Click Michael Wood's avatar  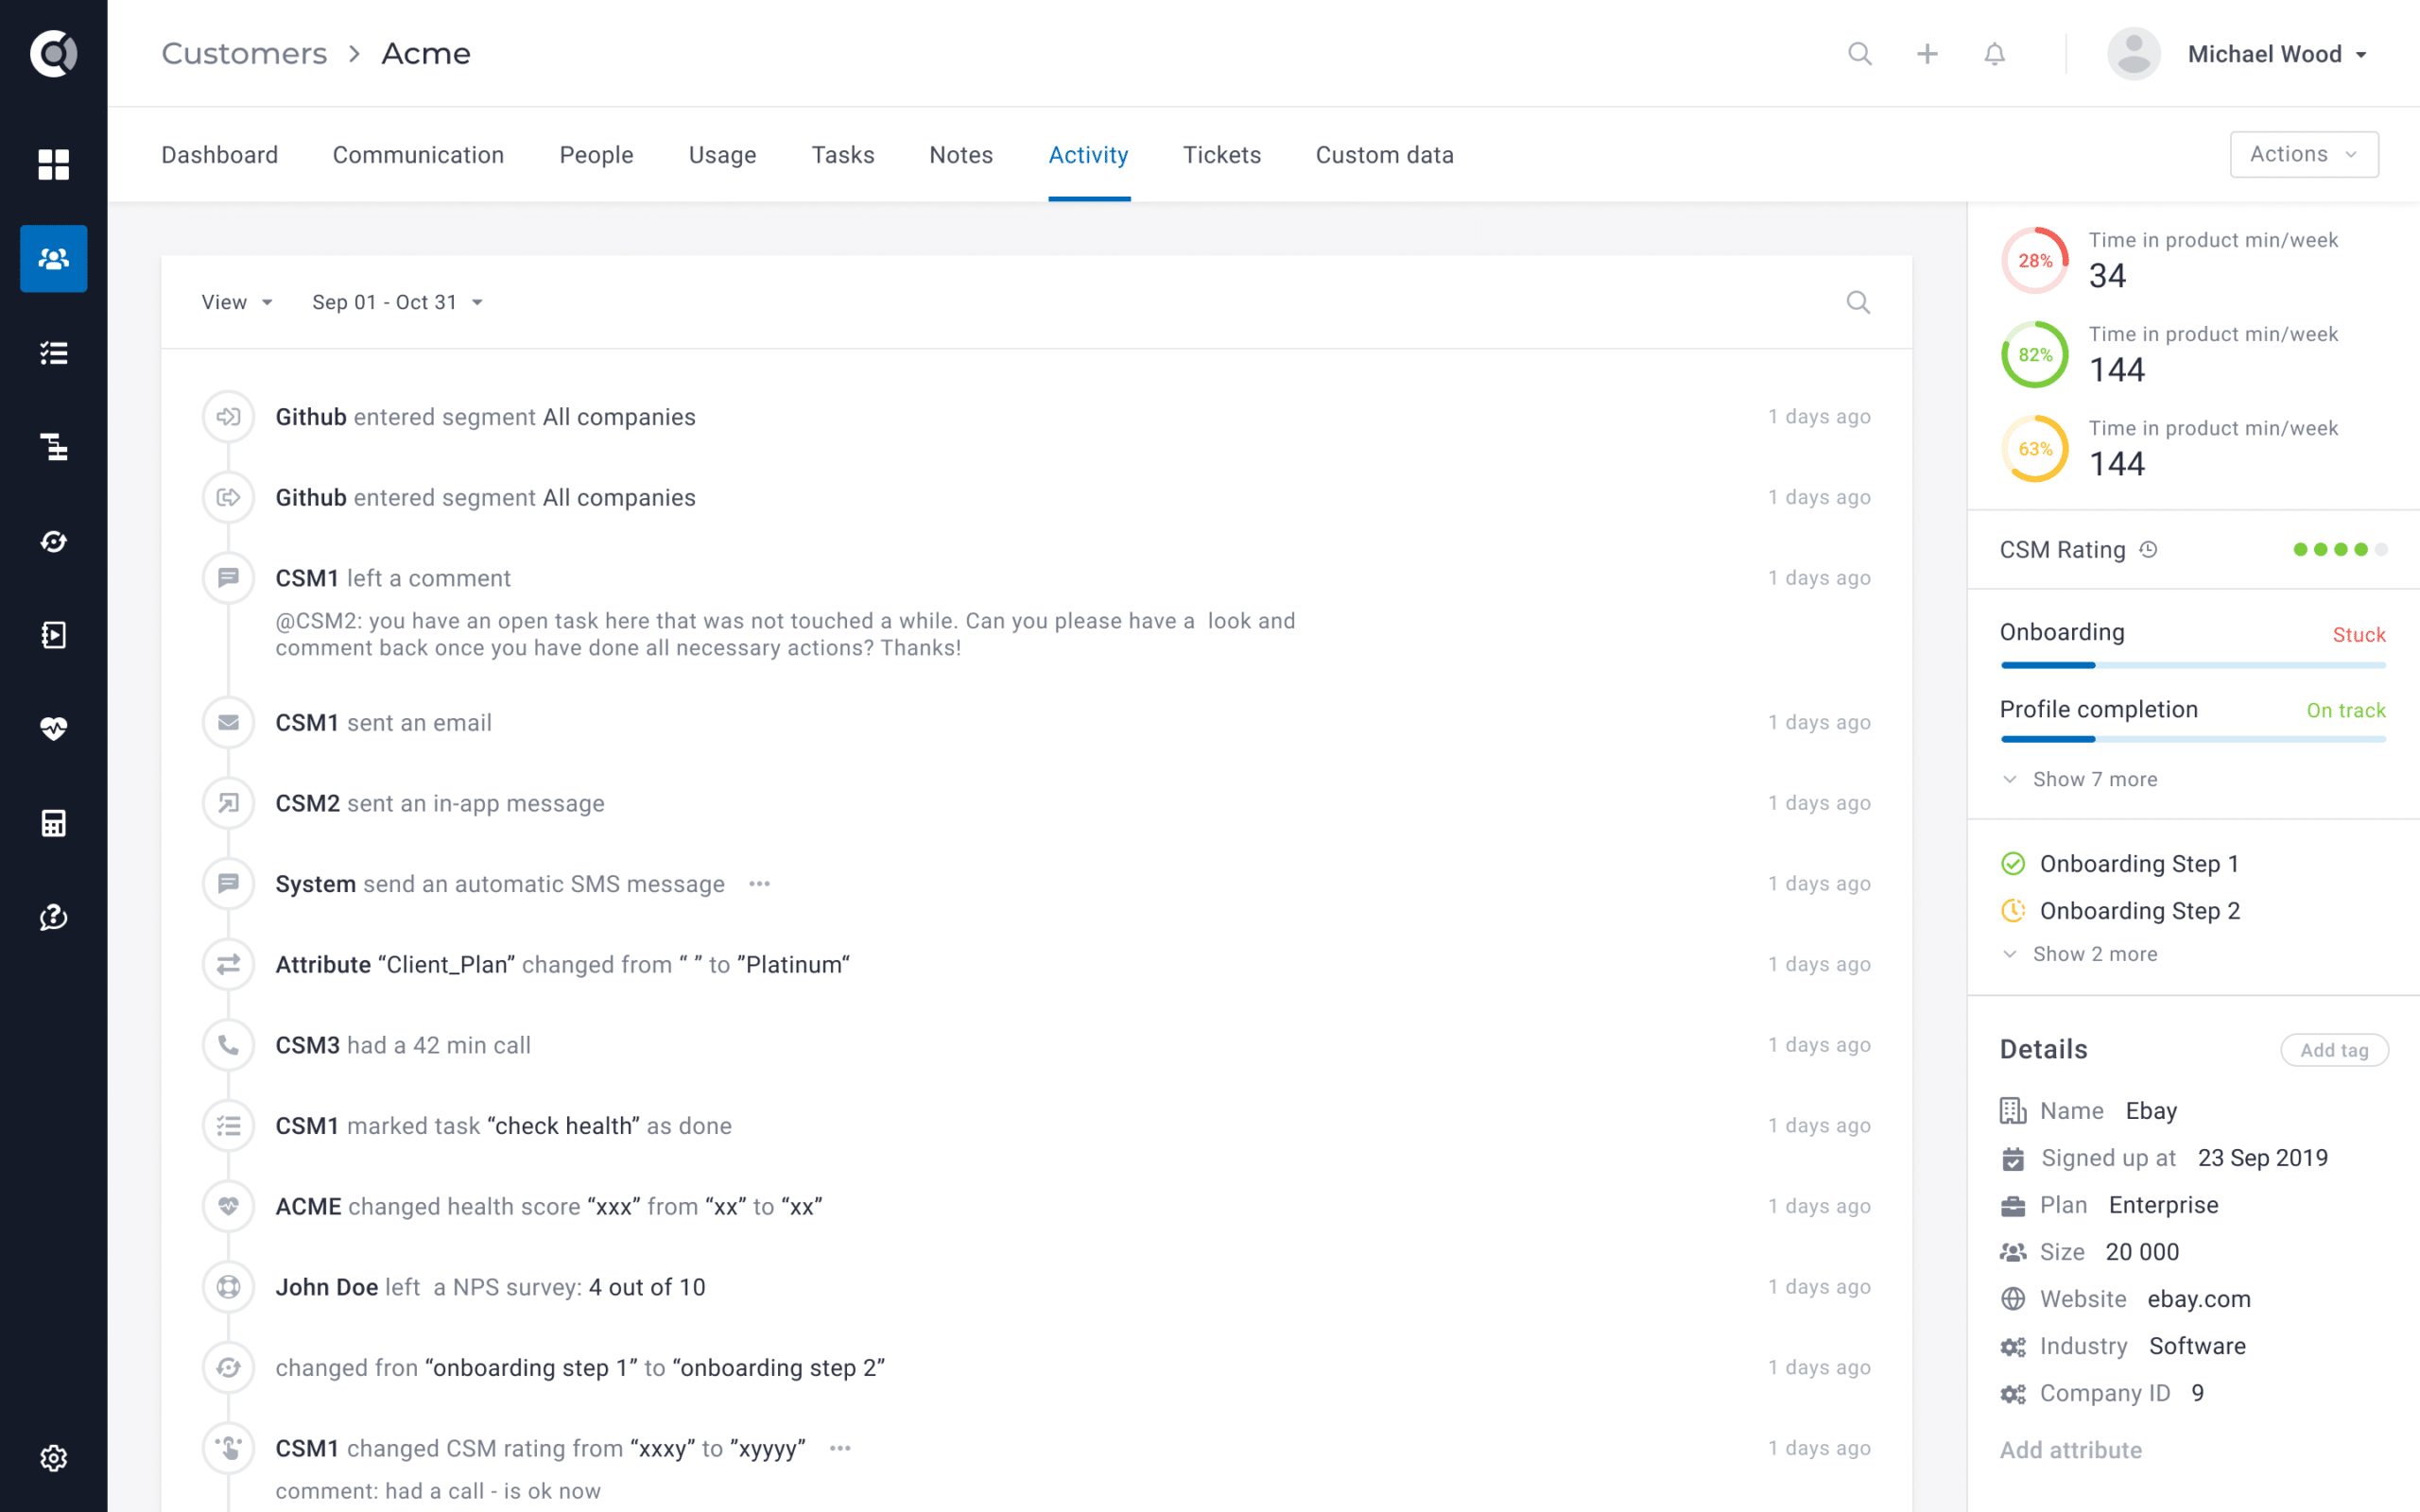pos(2134,53)
